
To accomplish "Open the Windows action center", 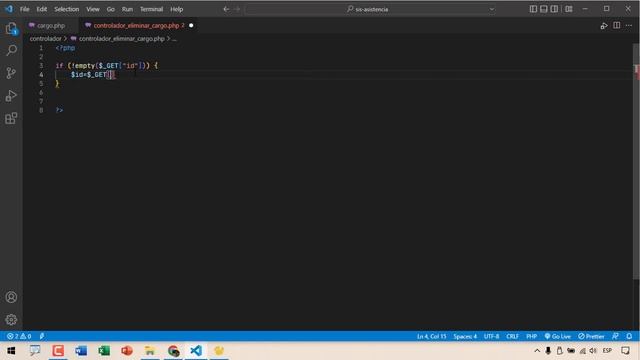I will pos(625,351).
